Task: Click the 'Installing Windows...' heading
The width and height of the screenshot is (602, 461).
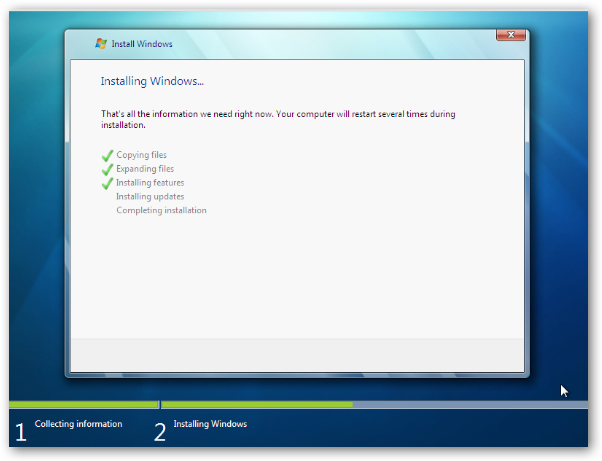Action: 152,81
